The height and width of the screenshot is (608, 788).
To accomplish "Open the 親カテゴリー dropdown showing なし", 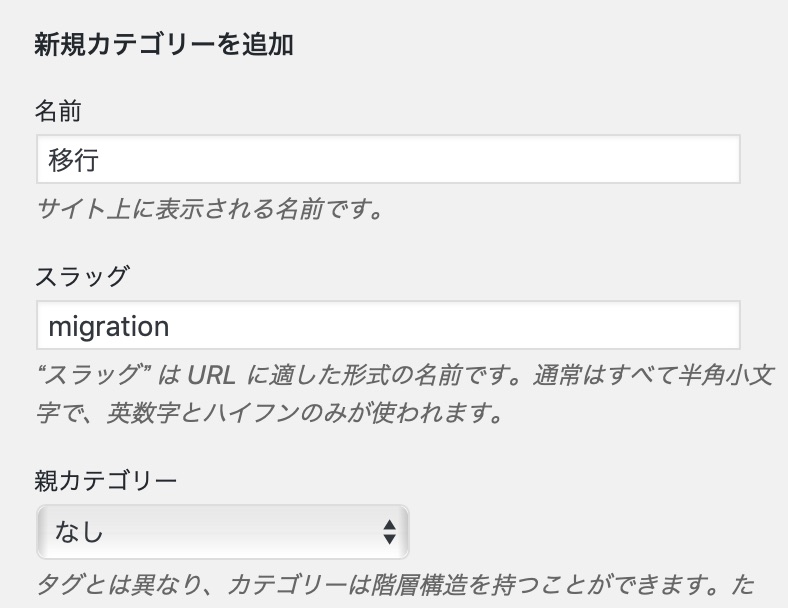I will (223, 532).
